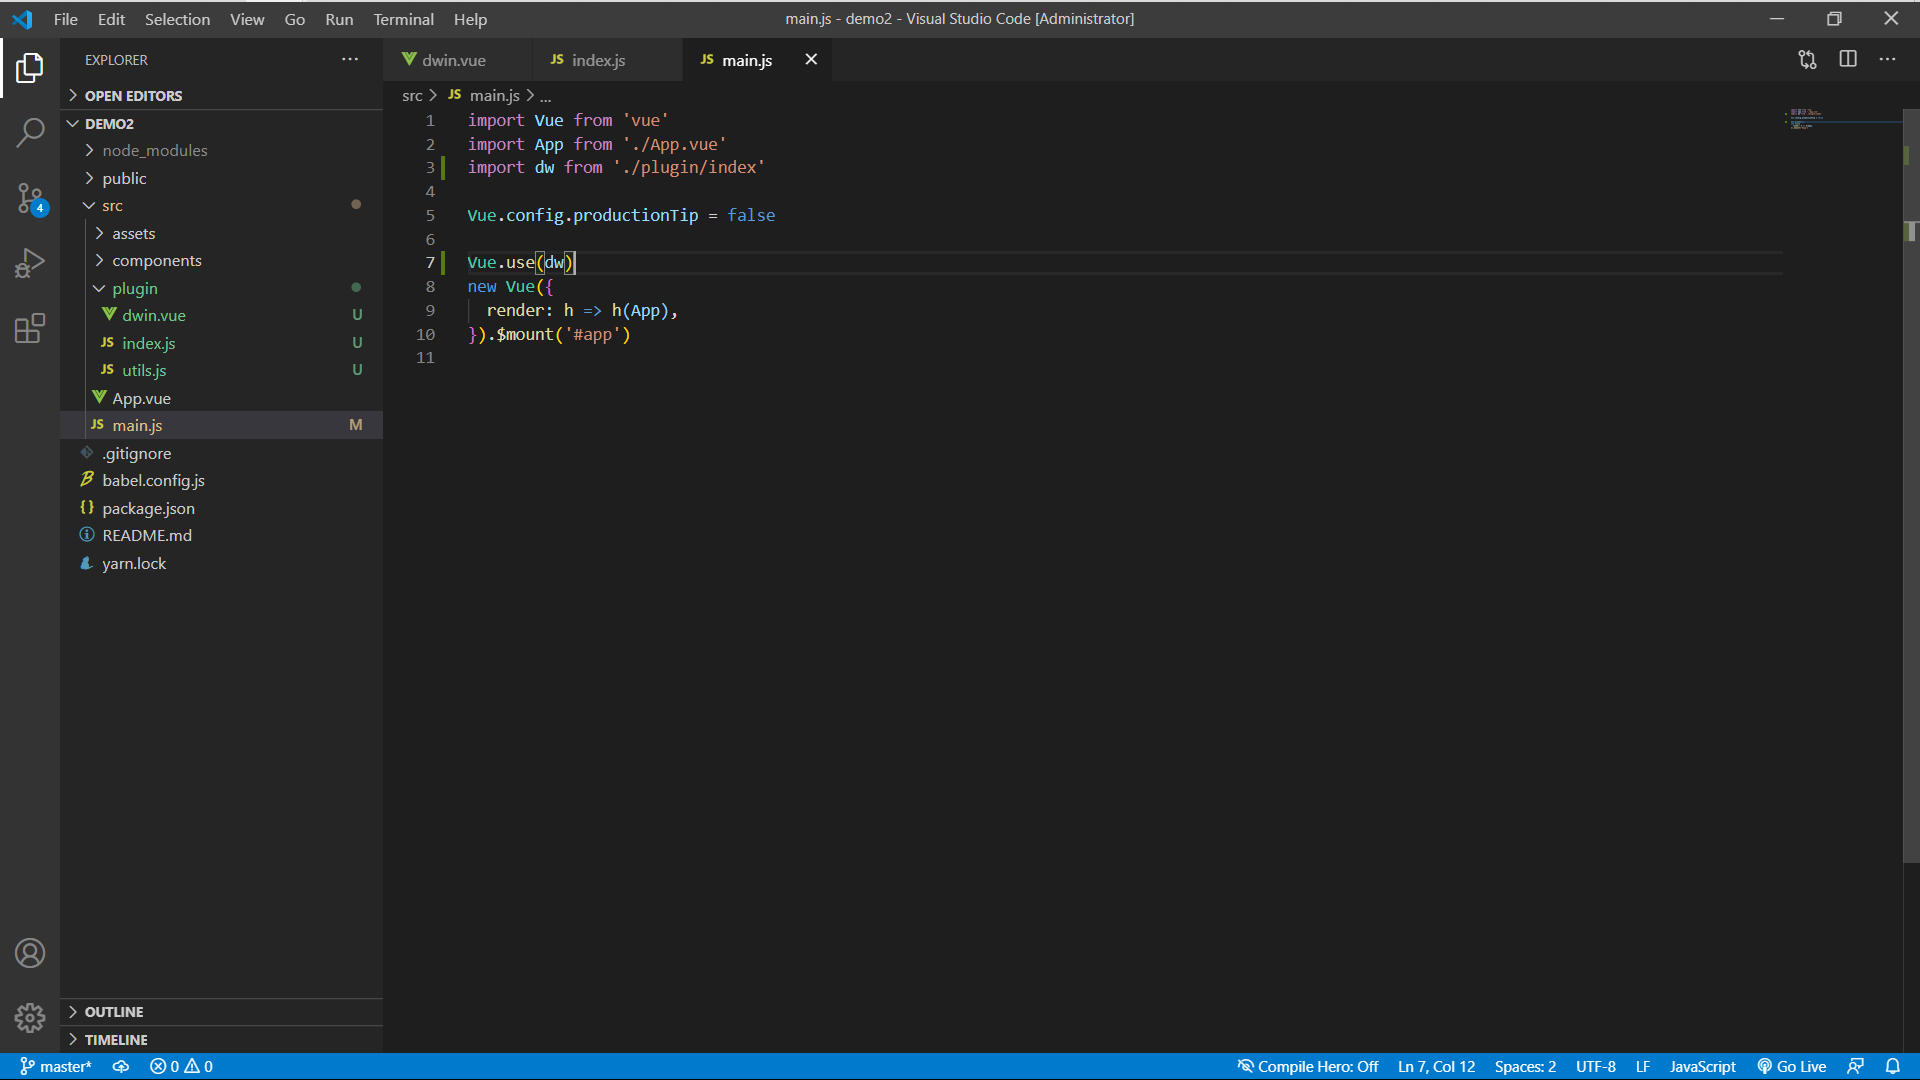Click the Open Changes icon in editor toolbar
This screenshot has width=1920, height=1080.
tap(1807, 60)
